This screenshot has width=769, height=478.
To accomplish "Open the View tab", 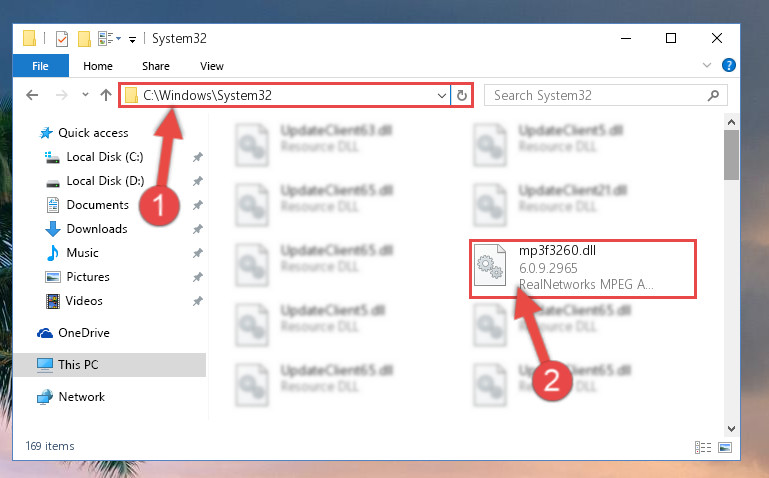I will (x=212, y=66).
